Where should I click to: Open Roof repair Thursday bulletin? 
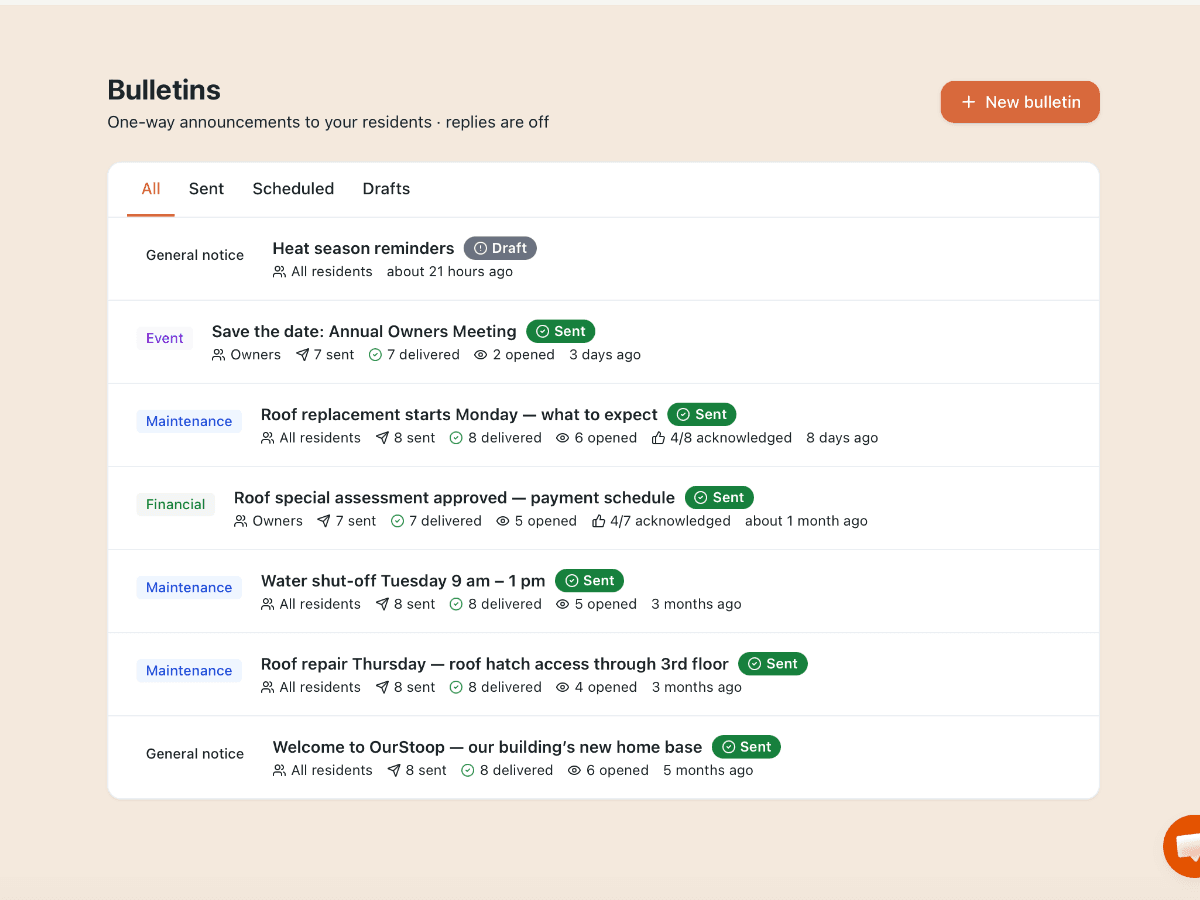495,663
